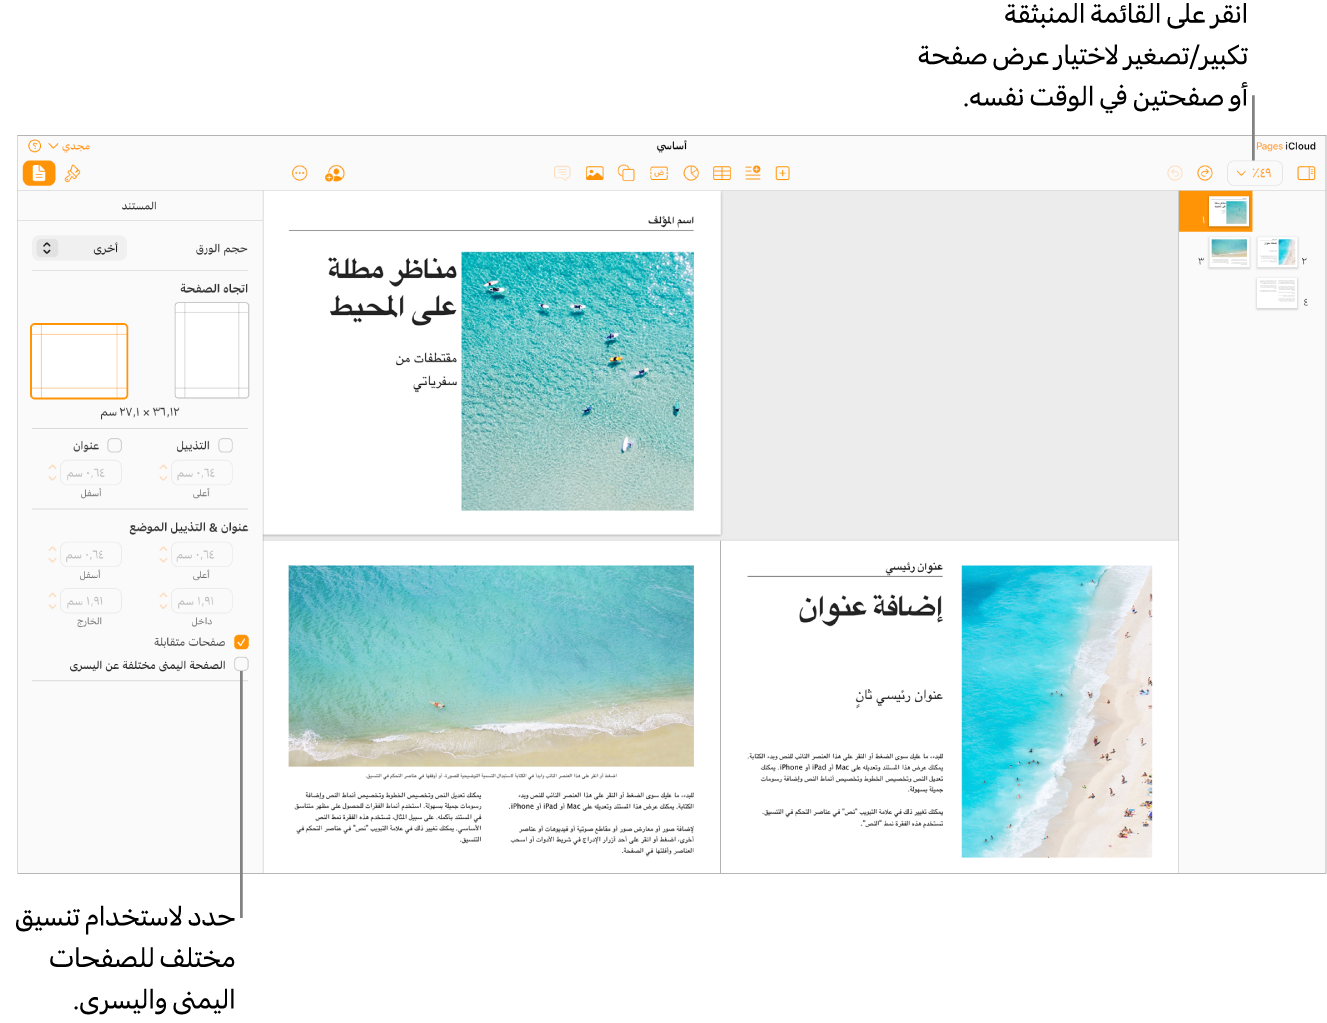Screen dimensions: 1327x1023
Task: Select page ٢ thumbnail
Action: point(1277,252)
